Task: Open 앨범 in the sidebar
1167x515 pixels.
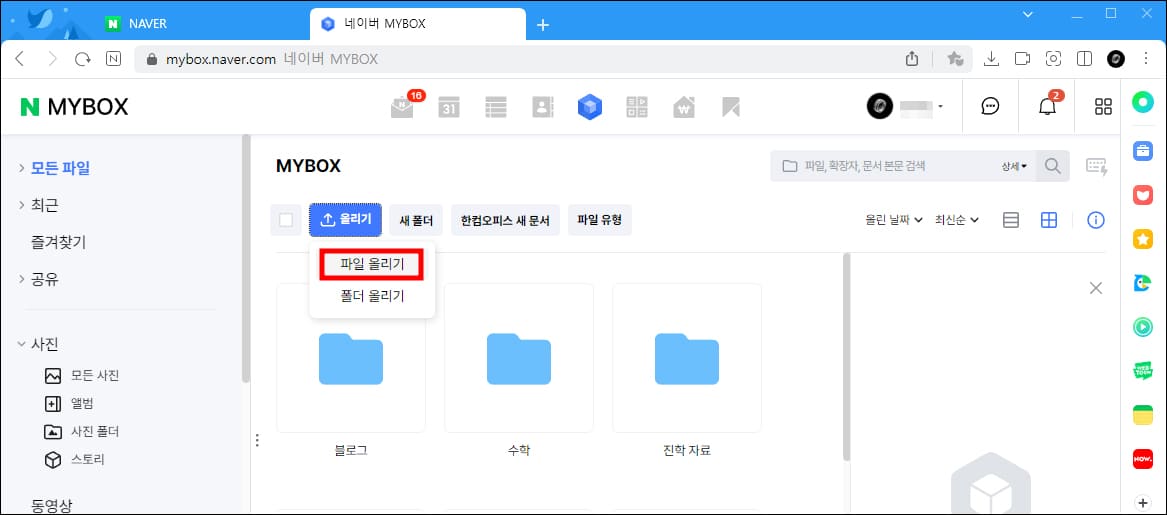Action: tap(82, 403)
